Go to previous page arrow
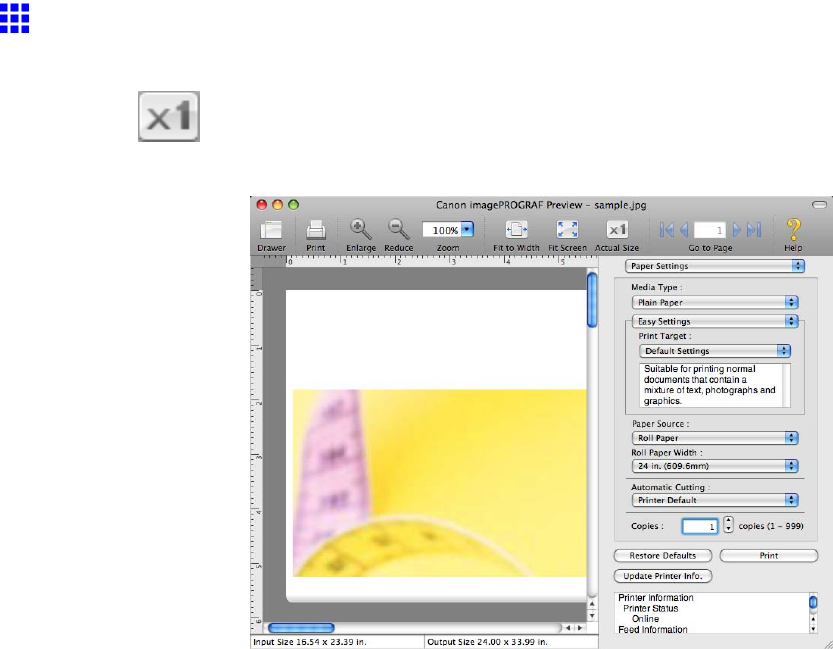The height and width of the screenshot is (649, 833). point(684,230)
